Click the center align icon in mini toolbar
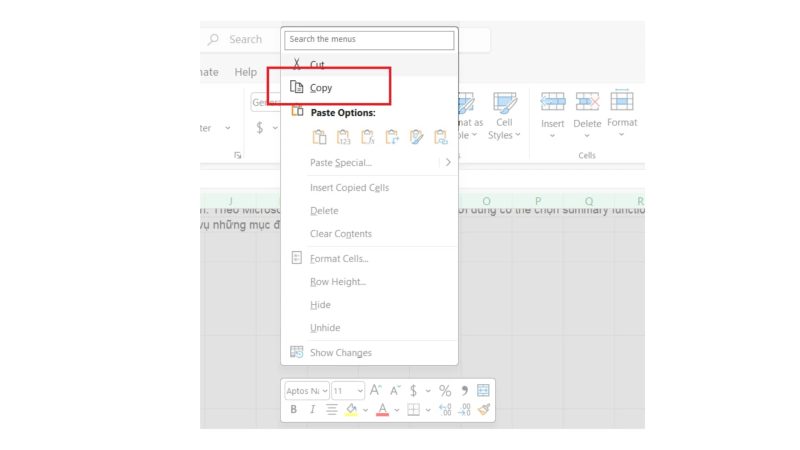The height and width of the screenshot is (450, 800). pyautogui.click(x=332, y=409)
